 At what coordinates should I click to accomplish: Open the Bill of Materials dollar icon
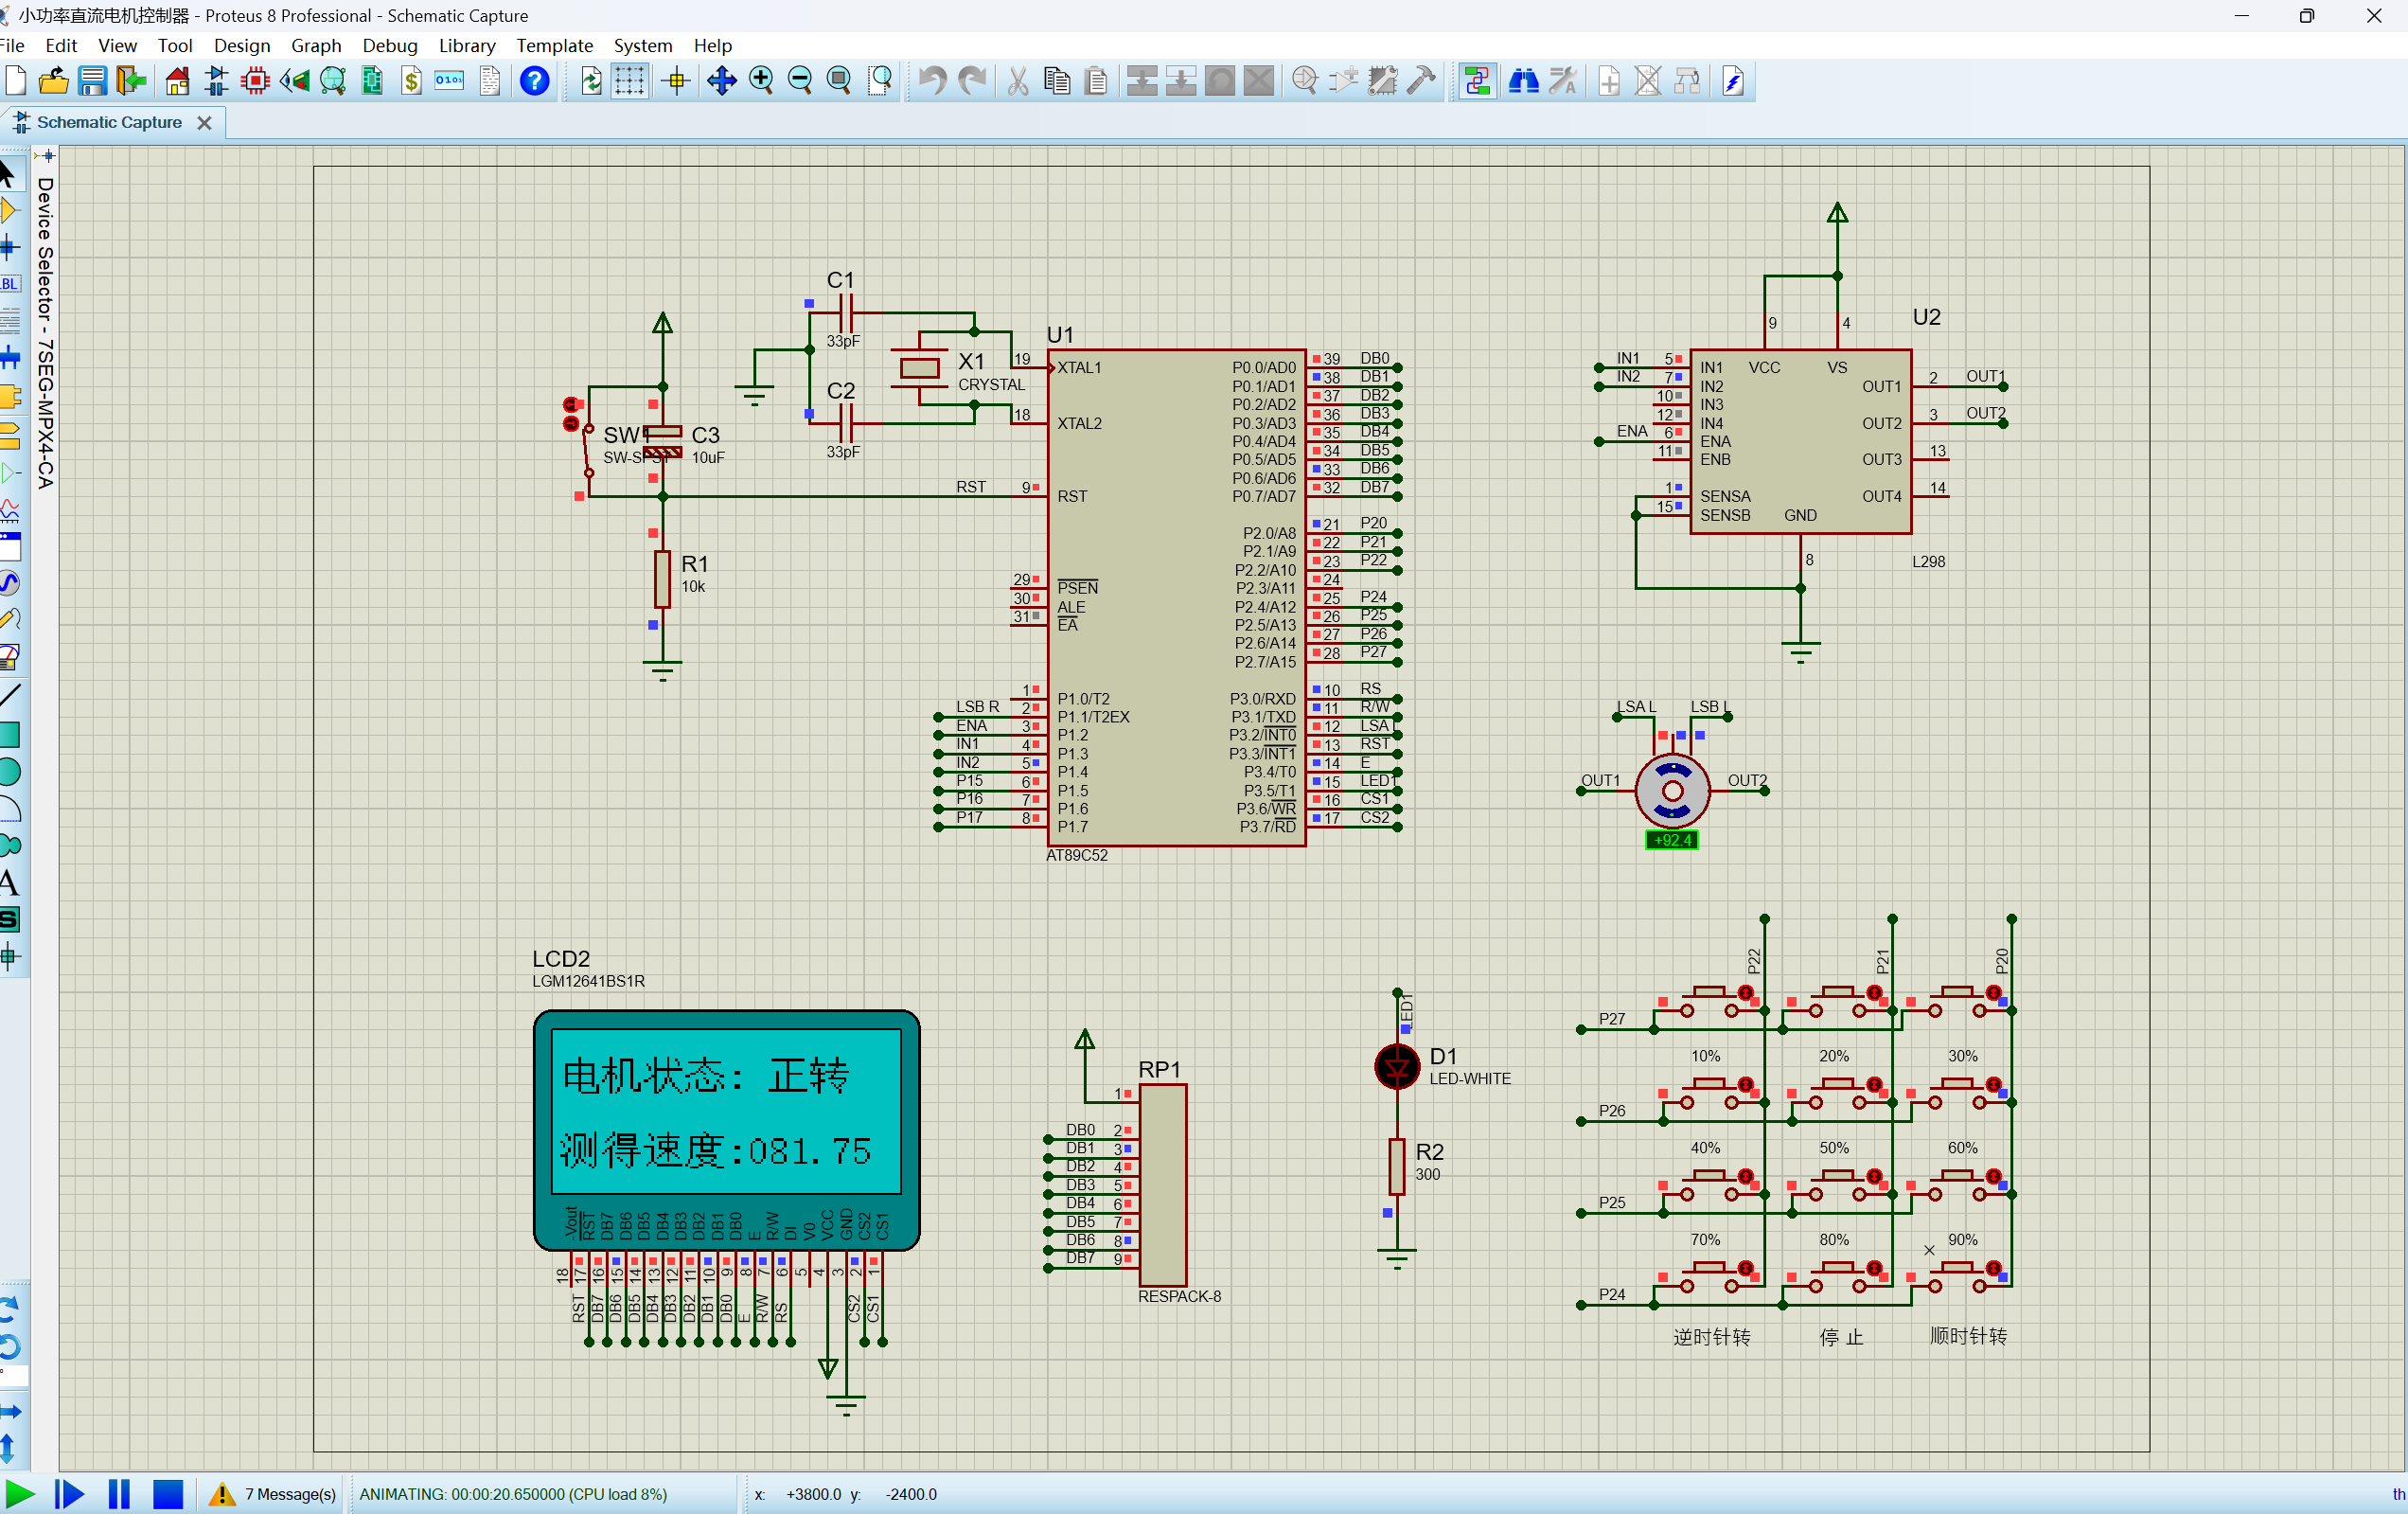[x=411, y=81]
